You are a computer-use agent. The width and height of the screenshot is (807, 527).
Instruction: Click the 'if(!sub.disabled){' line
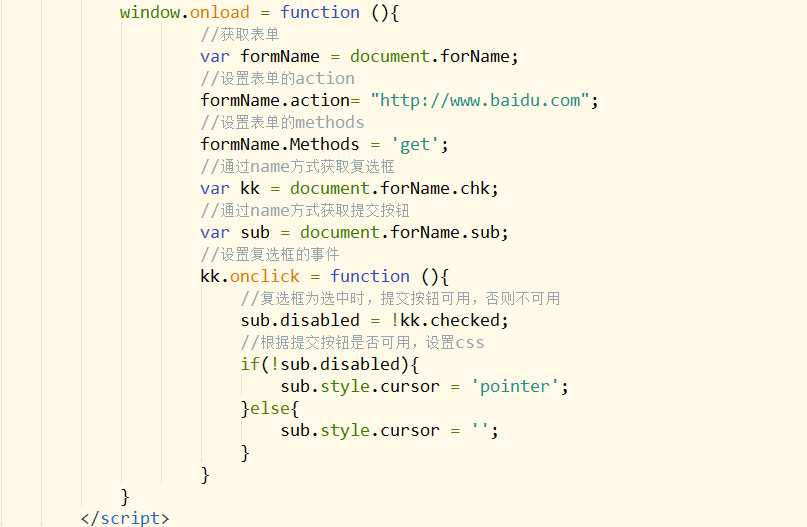pyautogui.click(x=330, y=364)
